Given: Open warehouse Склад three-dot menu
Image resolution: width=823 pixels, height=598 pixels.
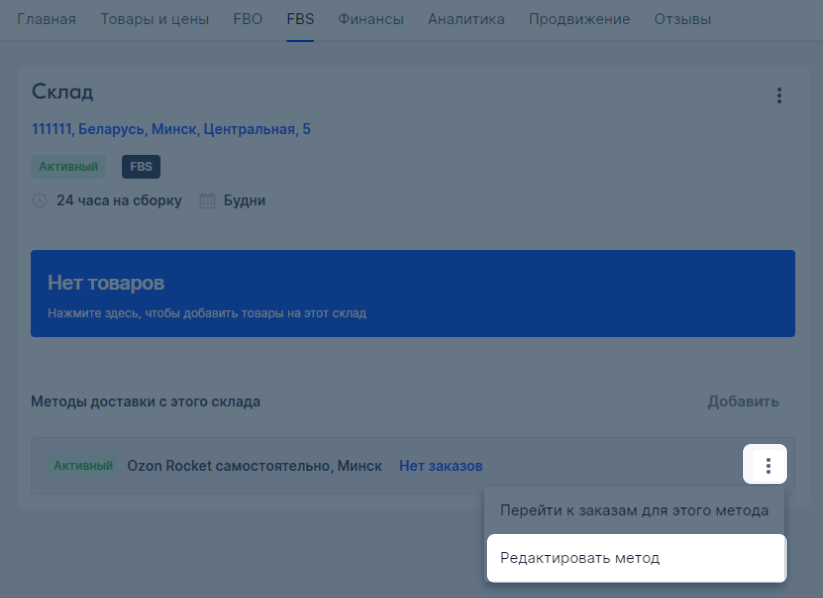Looking at the screenshot, I should click(x=779, y=96).
